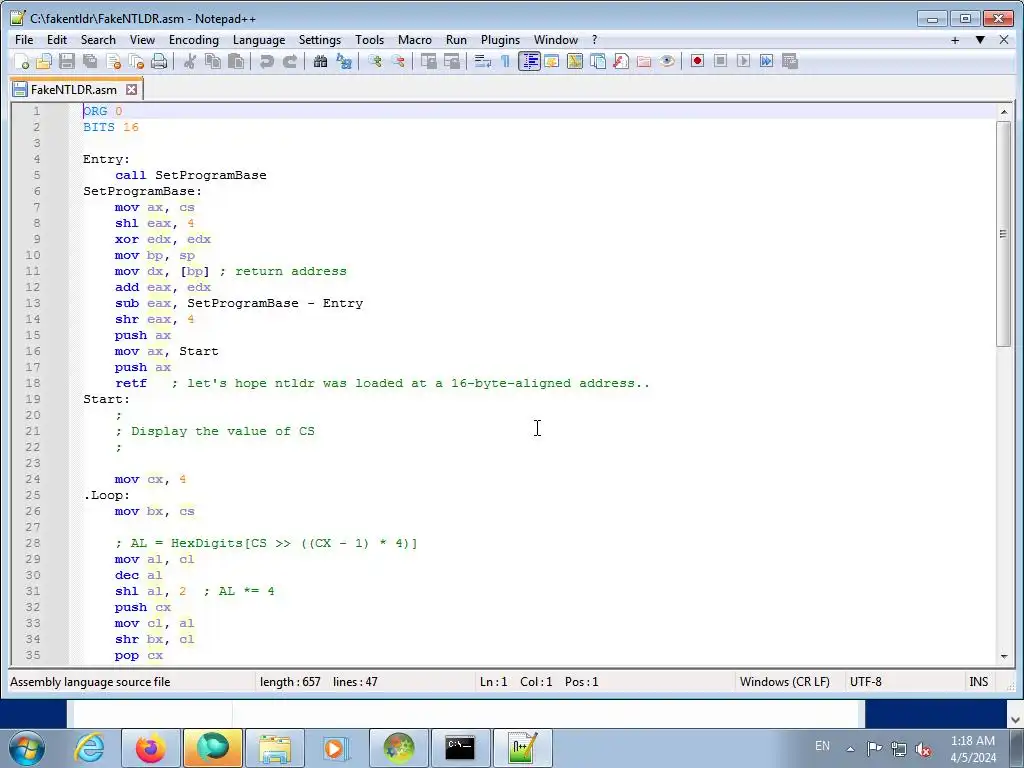Close the FakeNTLDR.asm tab with its X
Image resolution: width=1024 pixels, height=768 pixels.
coord(132,89)
